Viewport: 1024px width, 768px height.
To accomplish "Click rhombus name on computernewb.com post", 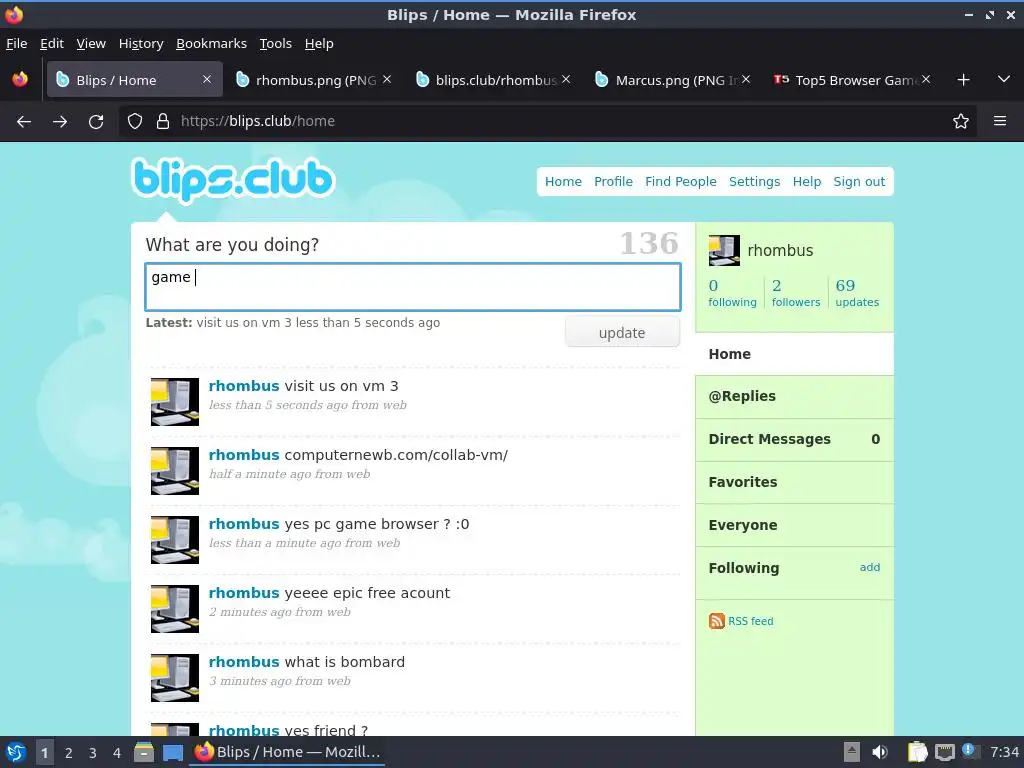I will 244,455.
